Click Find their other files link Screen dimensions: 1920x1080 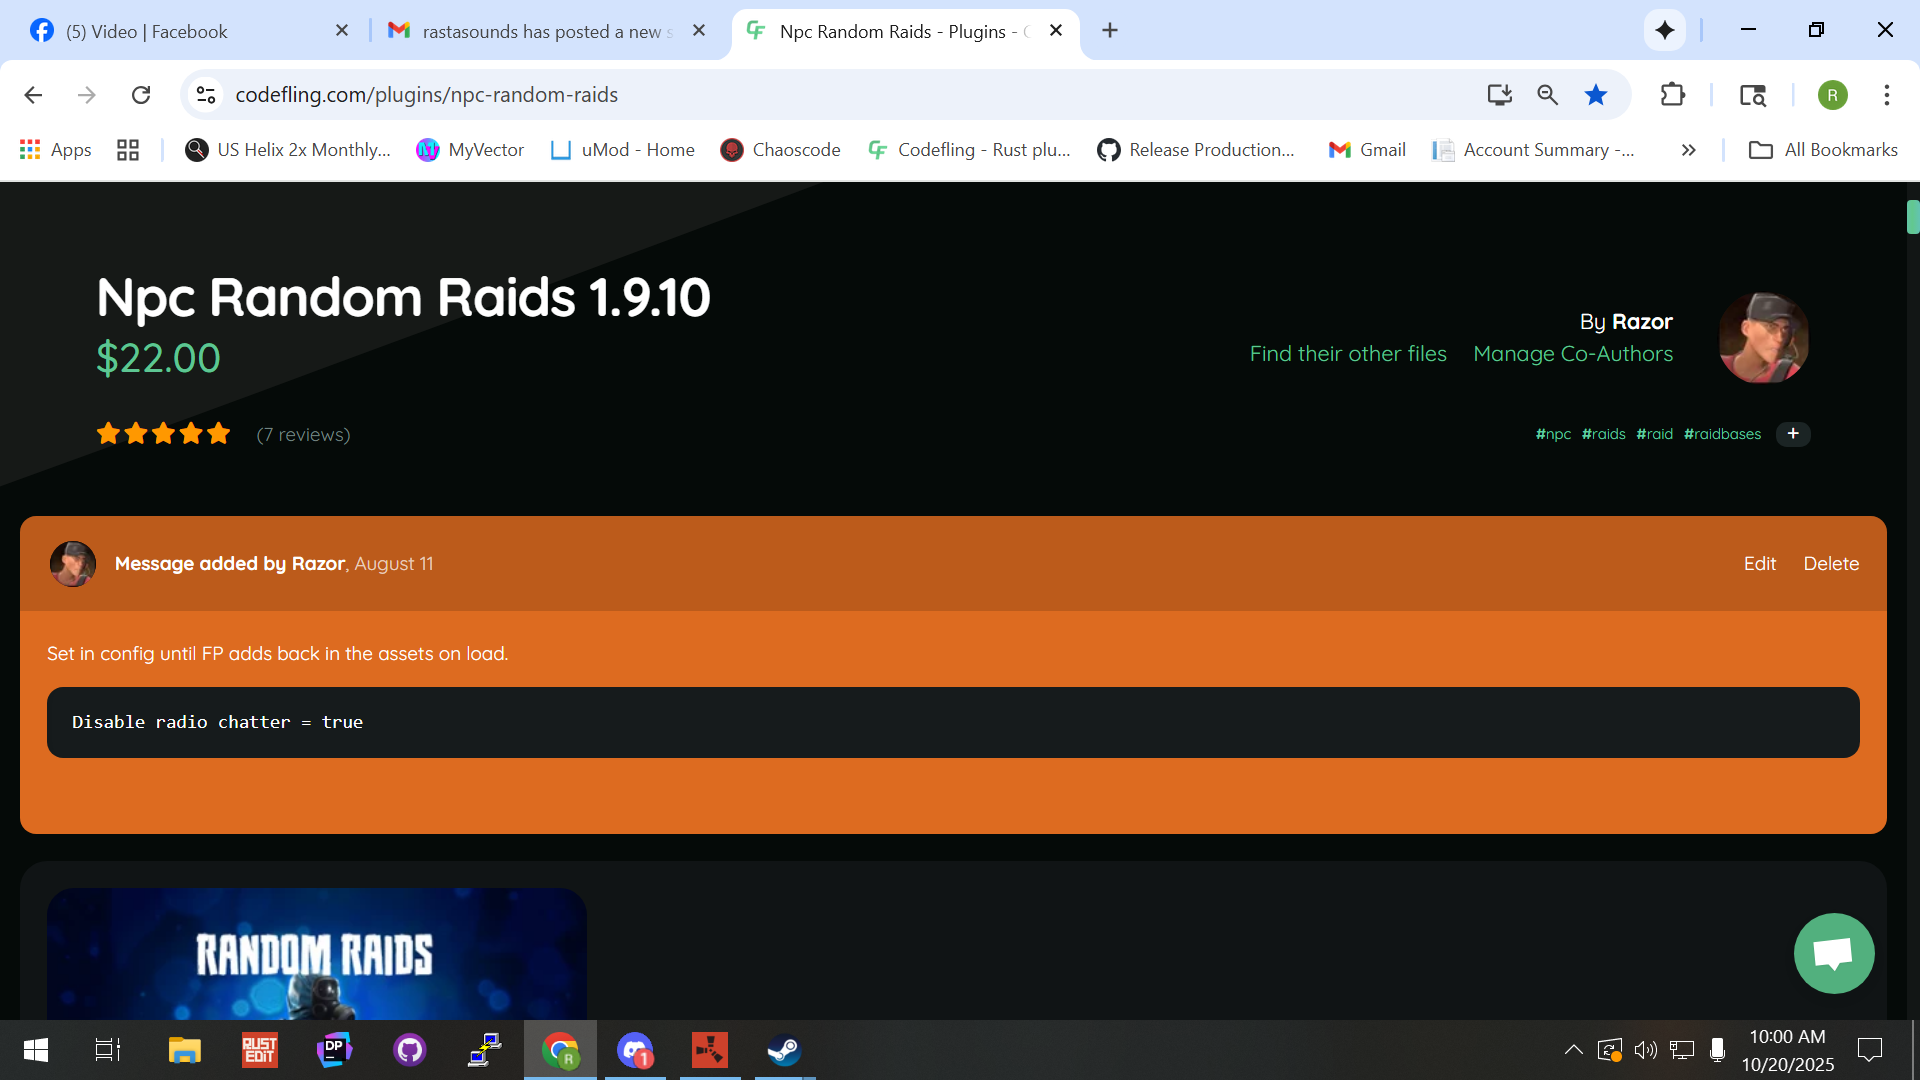coord(1347,354)
